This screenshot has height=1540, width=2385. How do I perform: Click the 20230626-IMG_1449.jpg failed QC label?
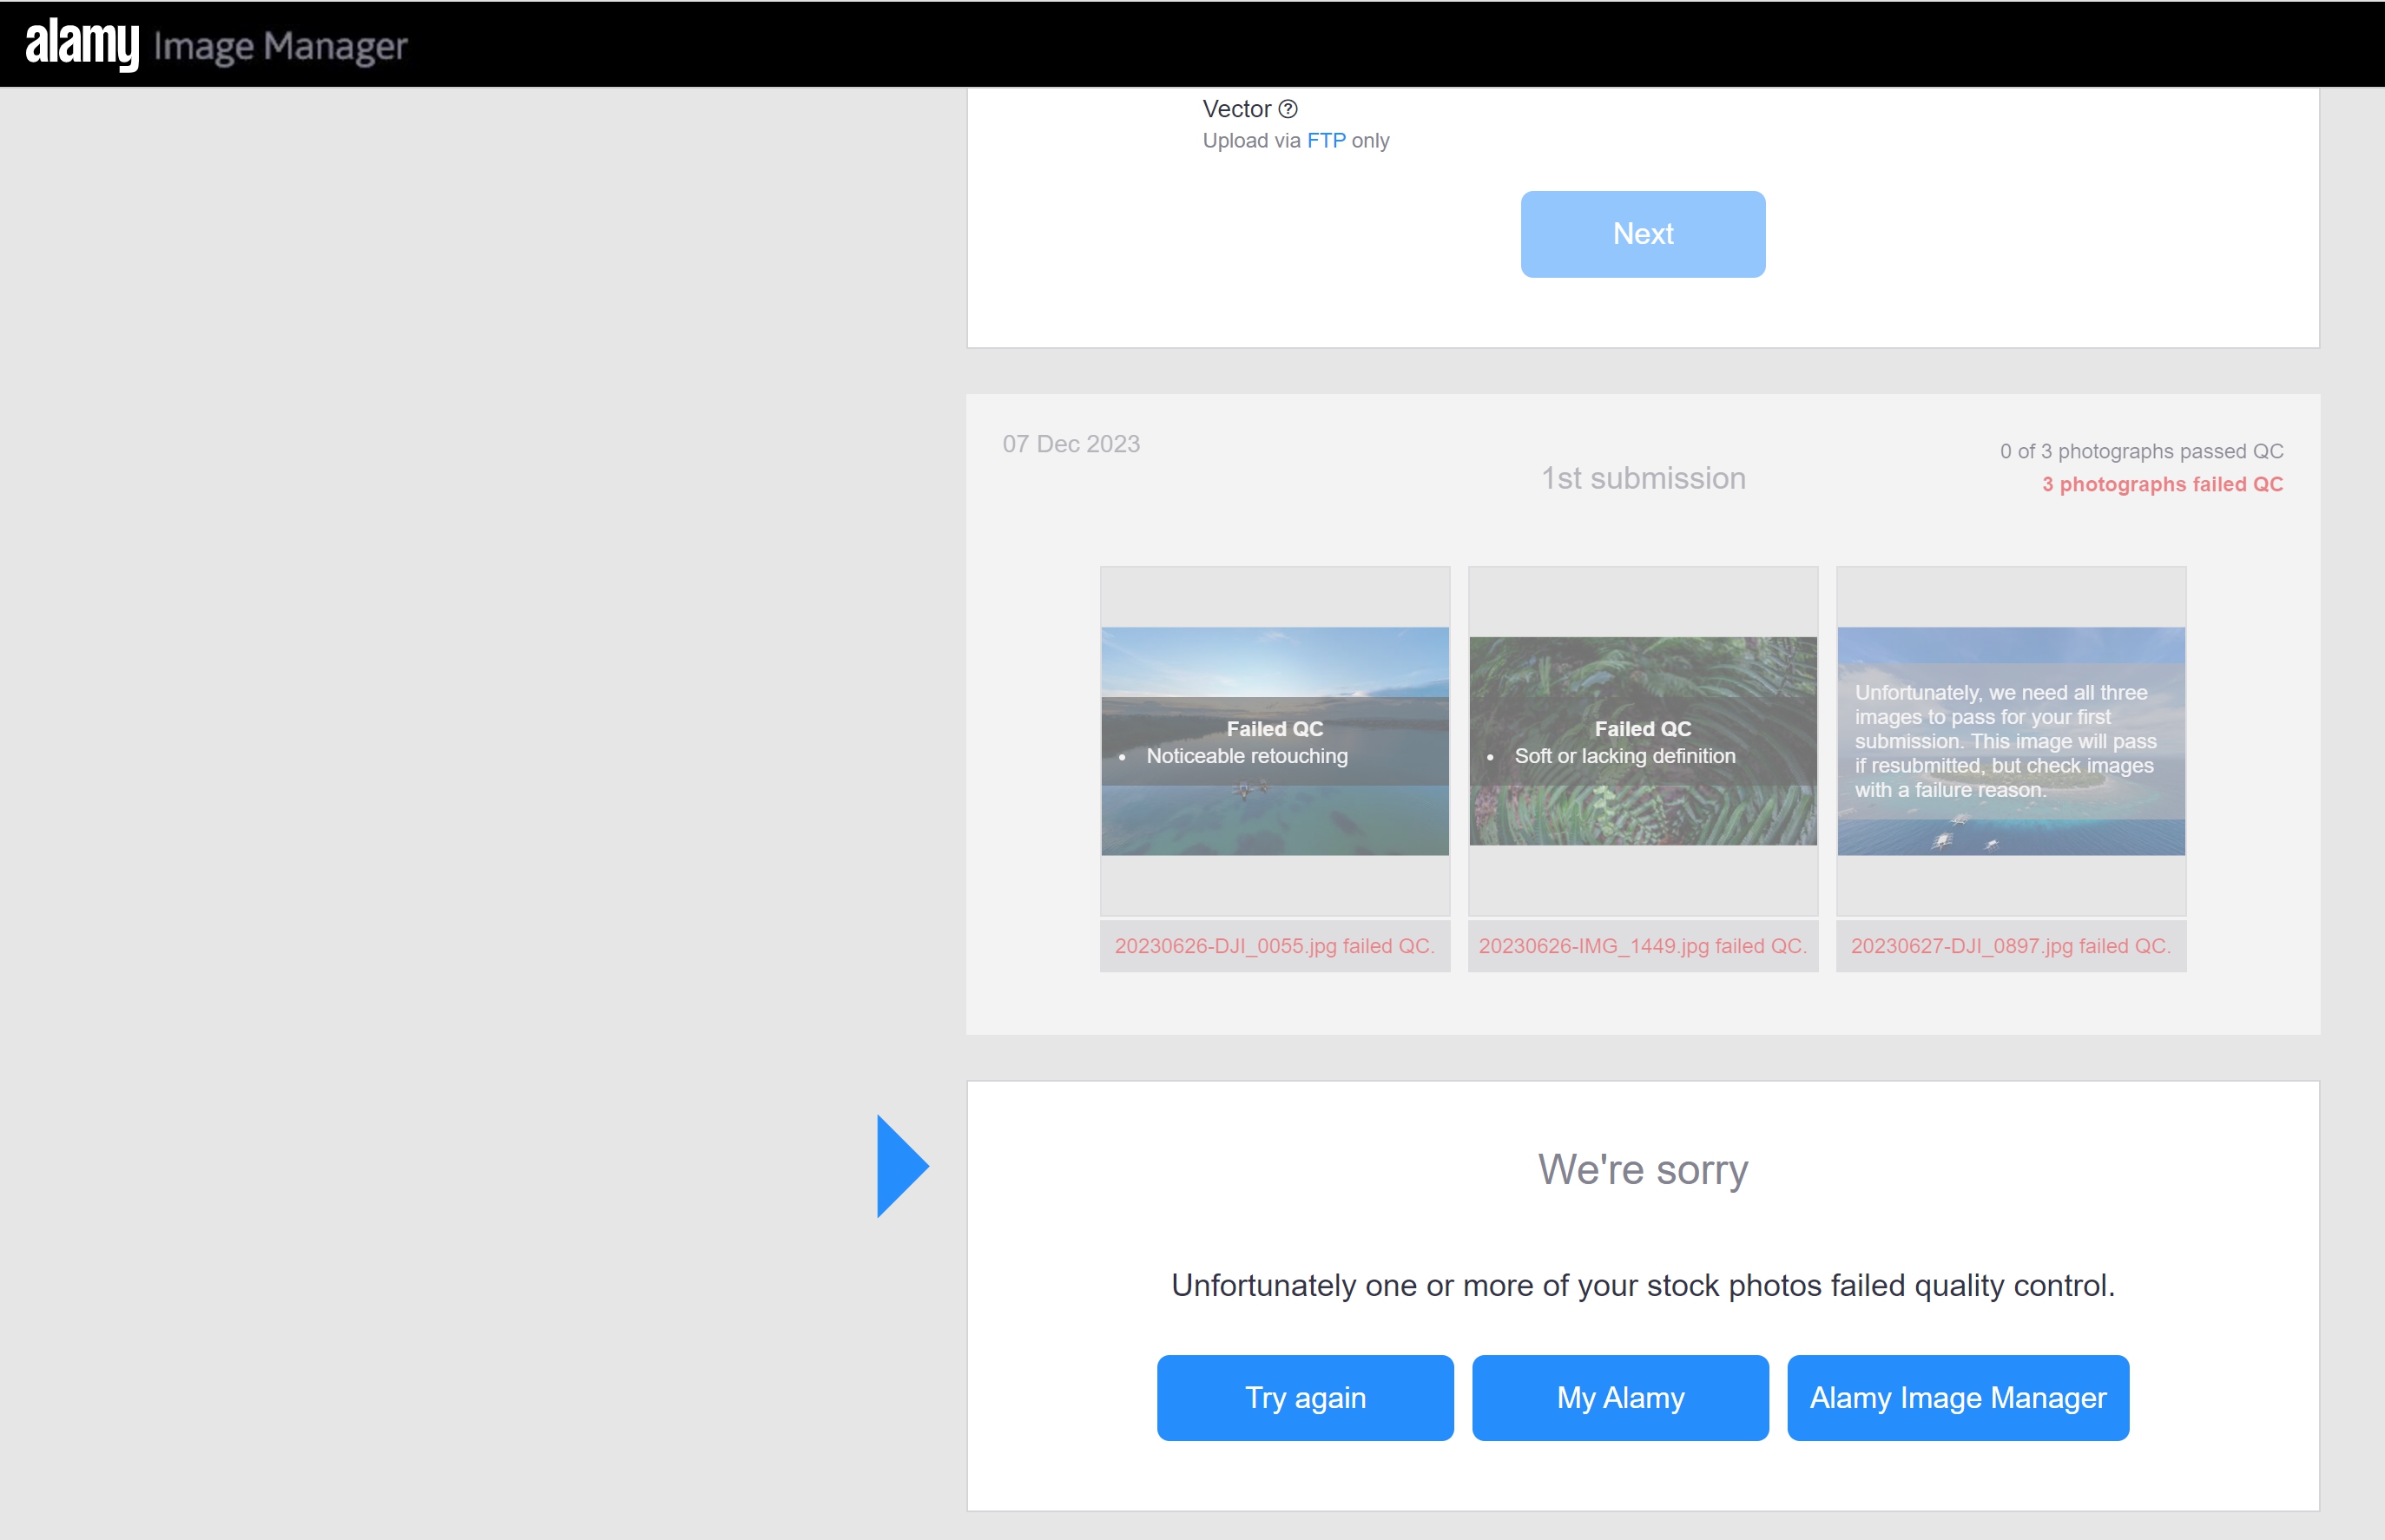pyautogui.click(x=1642, y=946)
